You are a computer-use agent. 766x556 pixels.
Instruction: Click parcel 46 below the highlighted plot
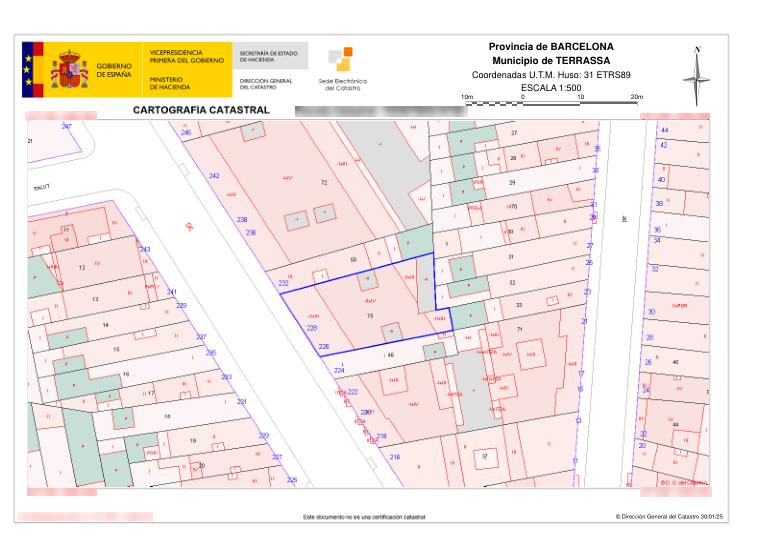coord(390,355)
